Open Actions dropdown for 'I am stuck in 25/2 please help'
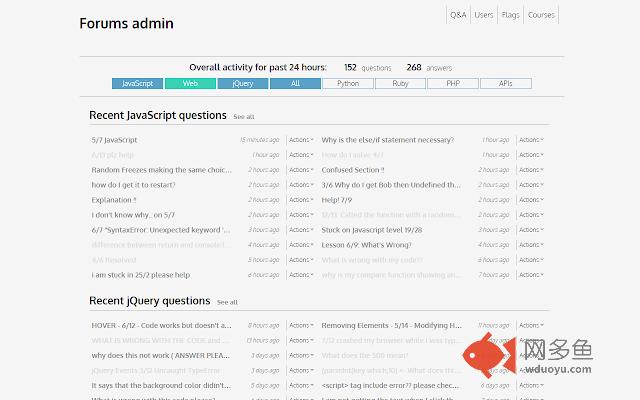 coord(301,275)
